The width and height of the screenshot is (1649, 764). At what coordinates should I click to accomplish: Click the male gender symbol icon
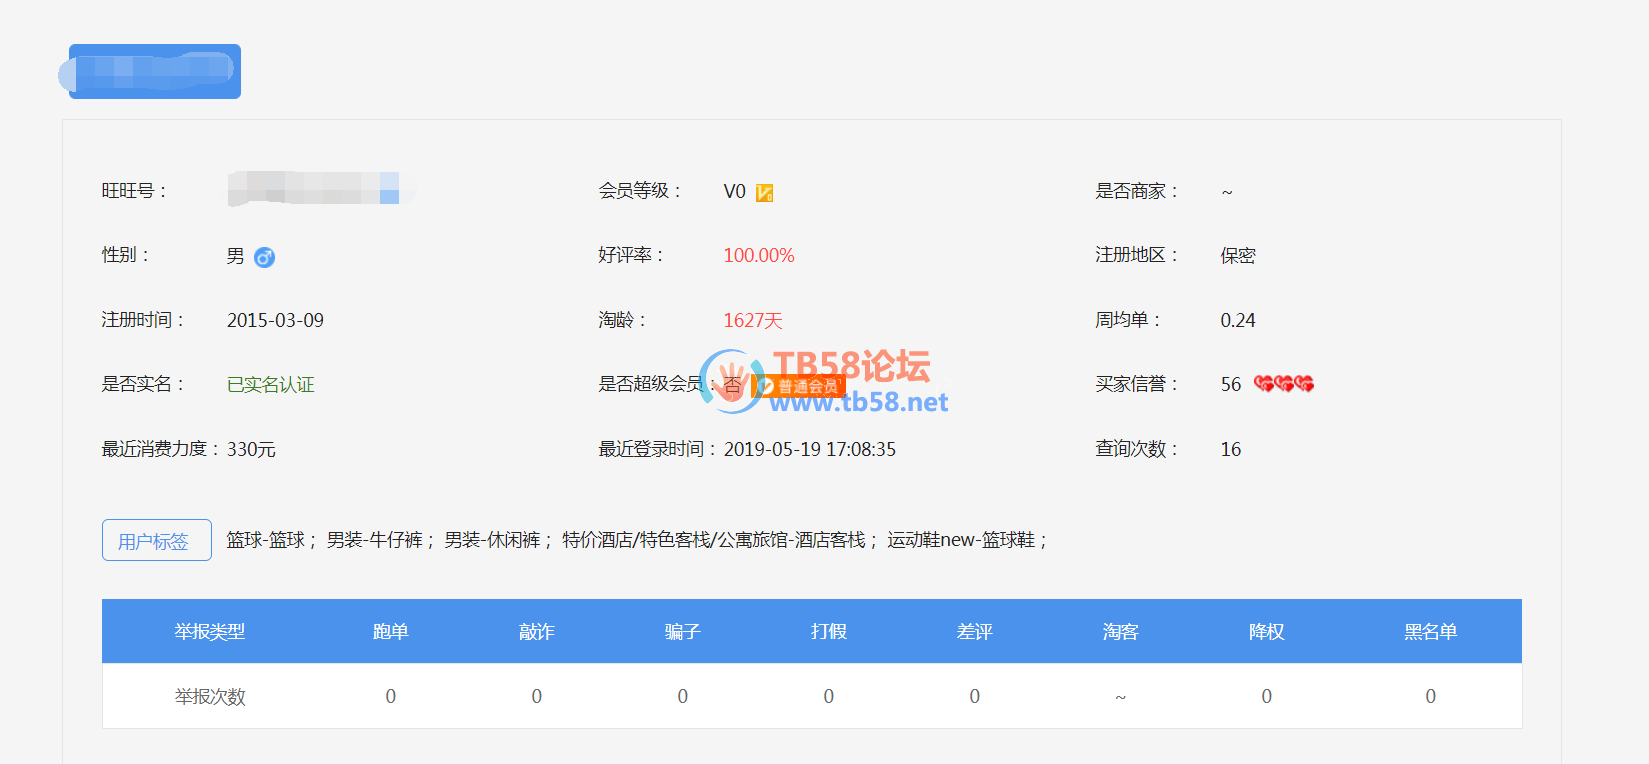tap(264, 257)
